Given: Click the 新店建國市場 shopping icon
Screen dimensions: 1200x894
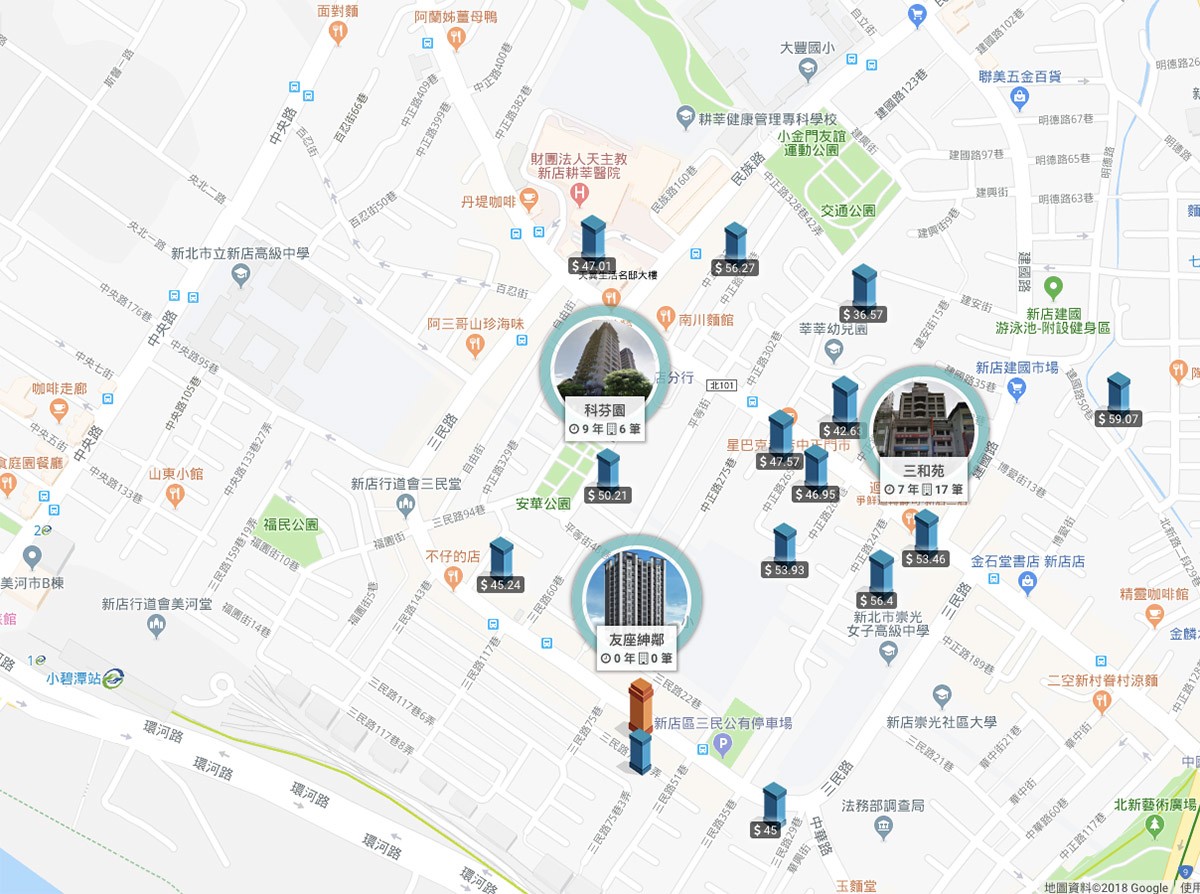Looking at the screenshot, I should 1017,389.
